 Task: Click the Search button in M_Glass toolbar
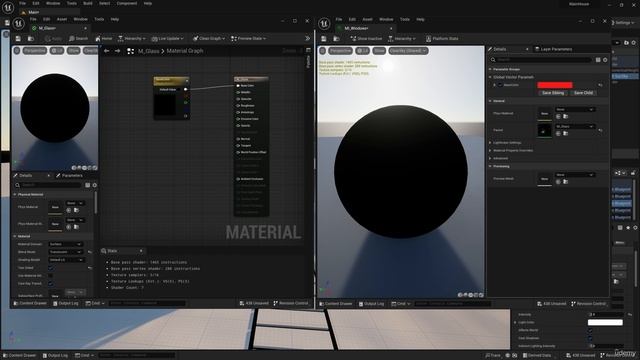point(78,38)
